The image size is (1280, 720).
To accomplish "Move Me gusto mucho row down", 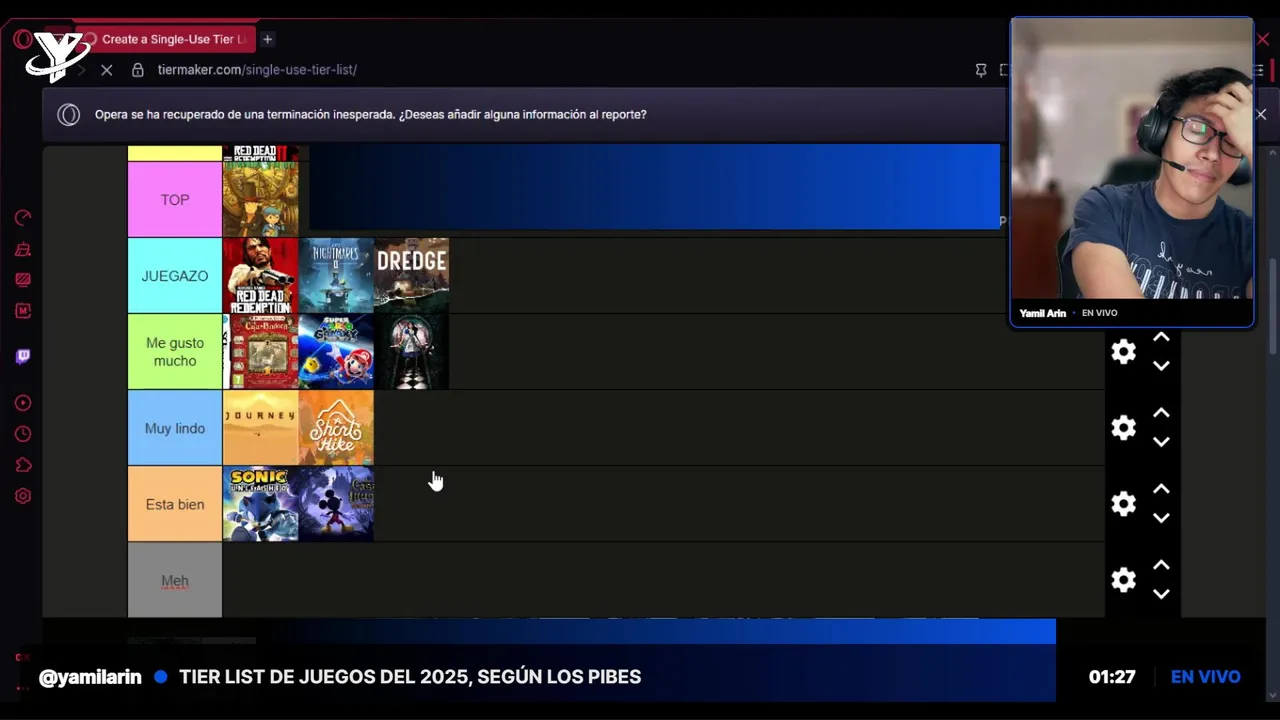I will [x=1161, y=366].
